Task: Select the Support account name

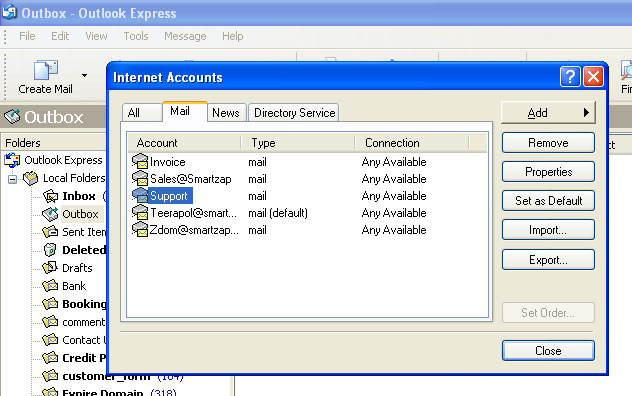Action: click(x=169, y=196)
